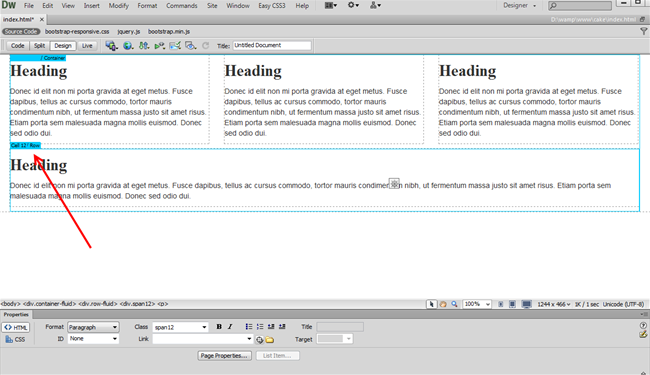Click the Visual aids eye icon
This screenshot has height=375, width=650.
tap(191, 46)
